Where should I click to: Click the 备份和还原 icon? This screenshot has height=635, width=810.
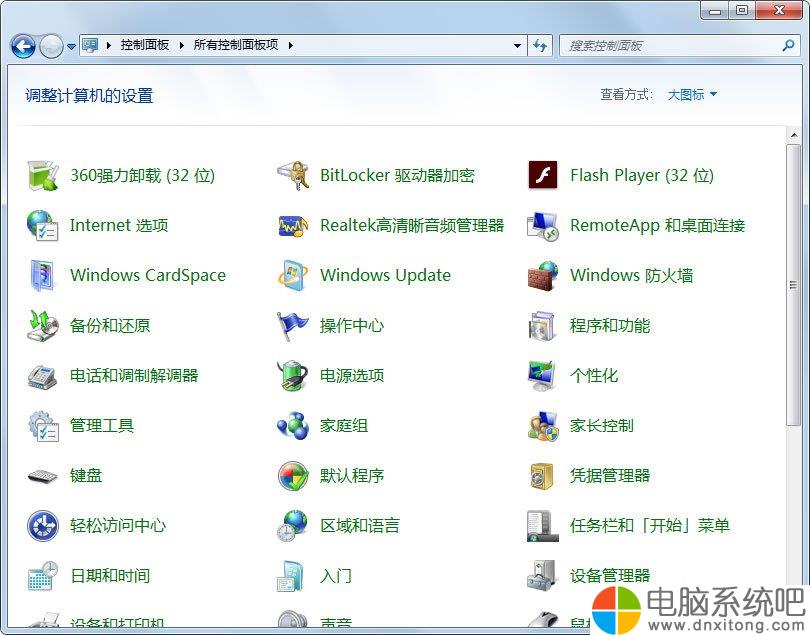tap(43, 326)
